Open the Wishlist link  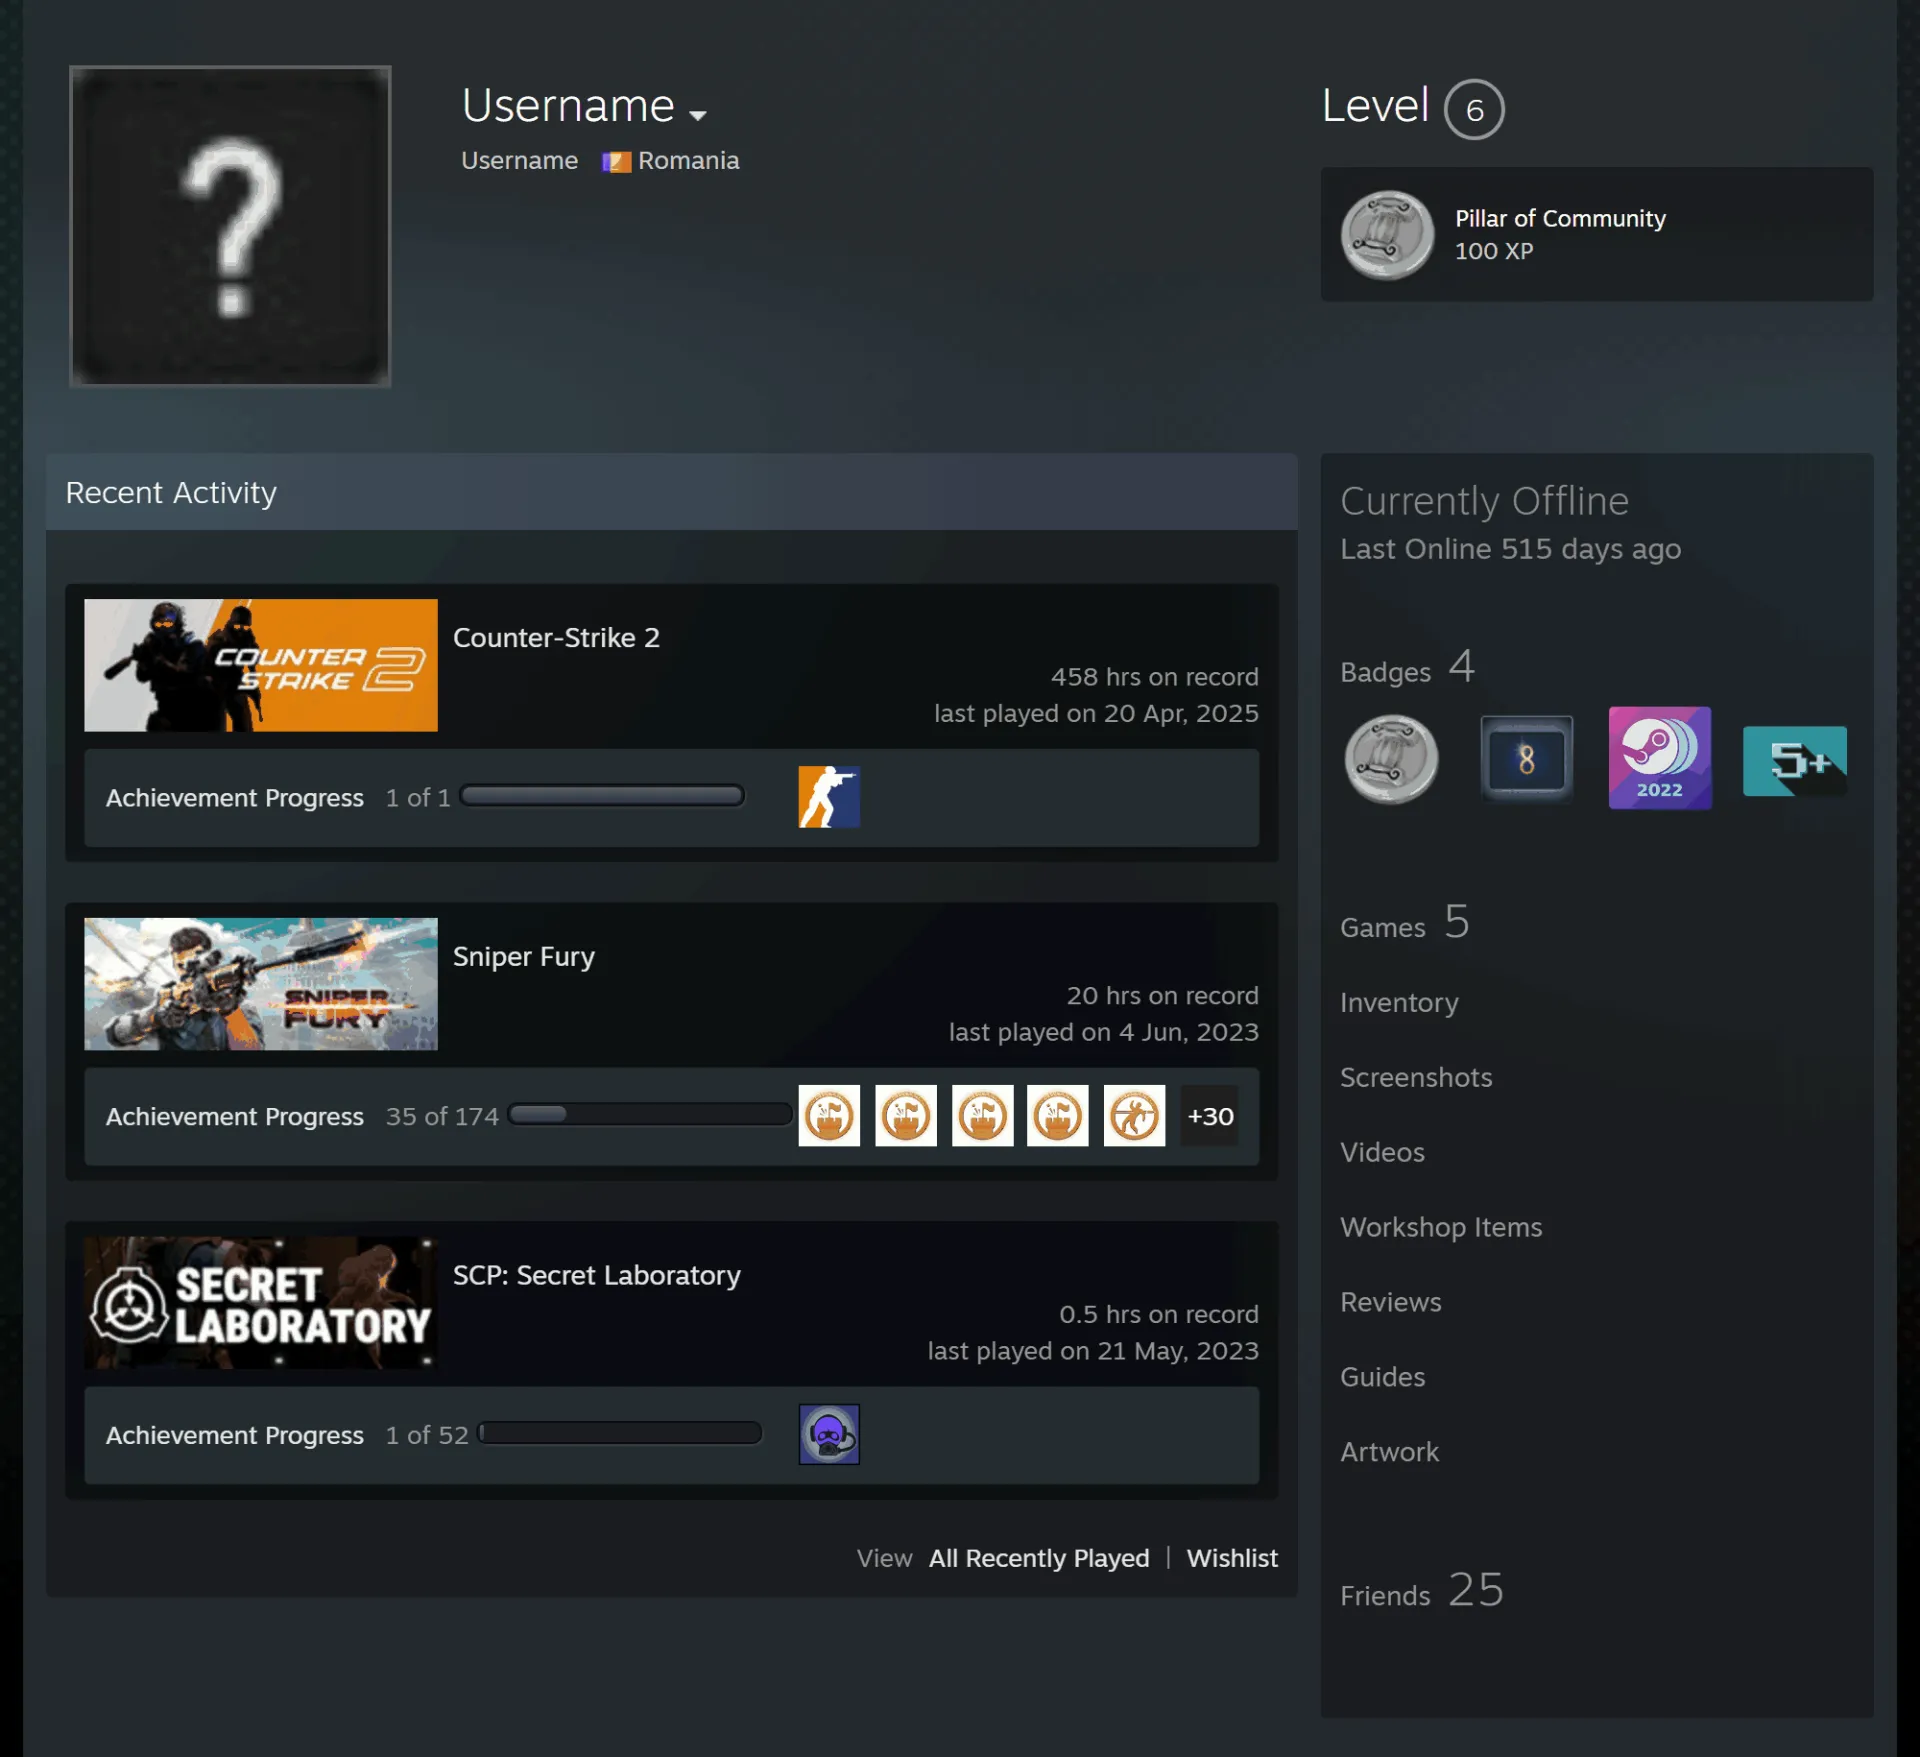pyautogui.click(x=1232, y=1558)
